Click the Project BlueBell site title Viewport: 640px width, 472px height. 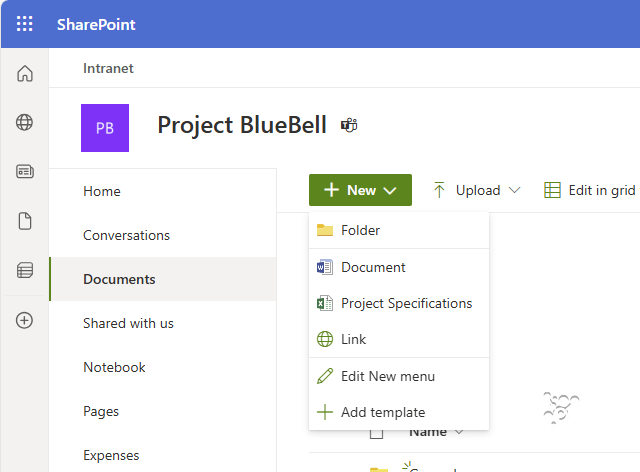pyautogui.click(x=242, y=125)
